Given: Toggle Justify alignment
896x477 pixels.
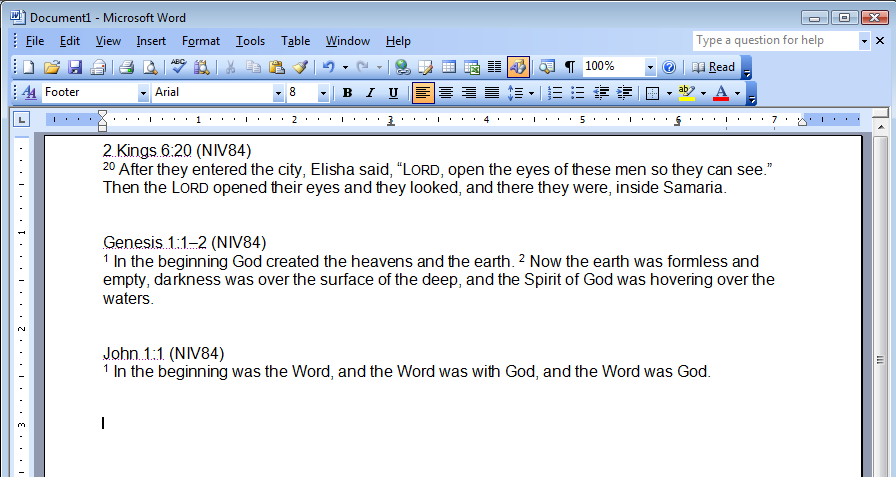Looking at the screenshot, I should (x=492, y=93).
